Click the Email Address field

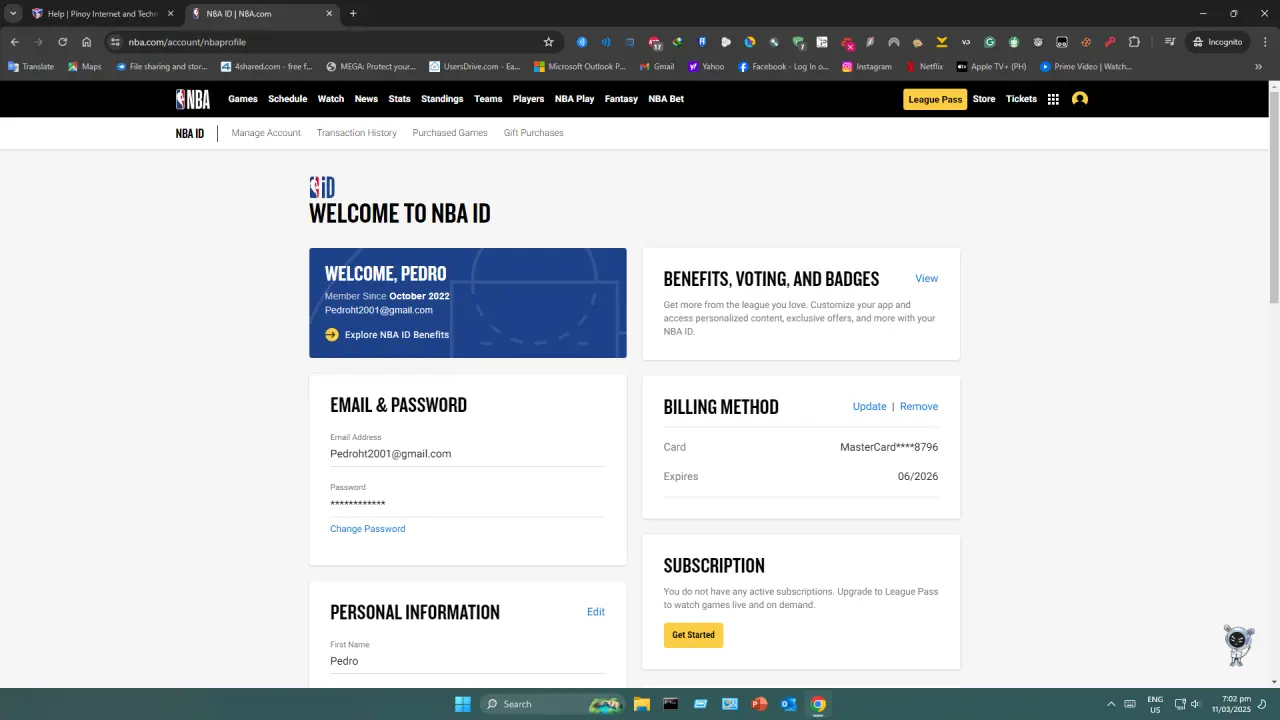pos(468,454)
